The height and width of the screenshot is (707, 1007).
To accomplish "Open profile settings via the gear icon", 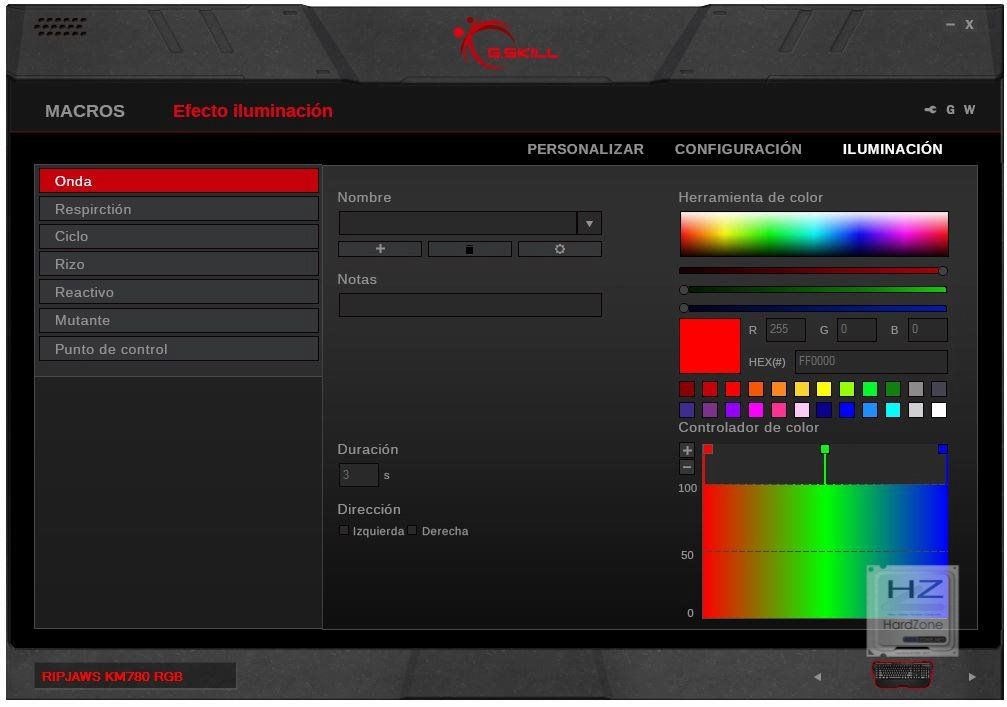I will point(559,249).
